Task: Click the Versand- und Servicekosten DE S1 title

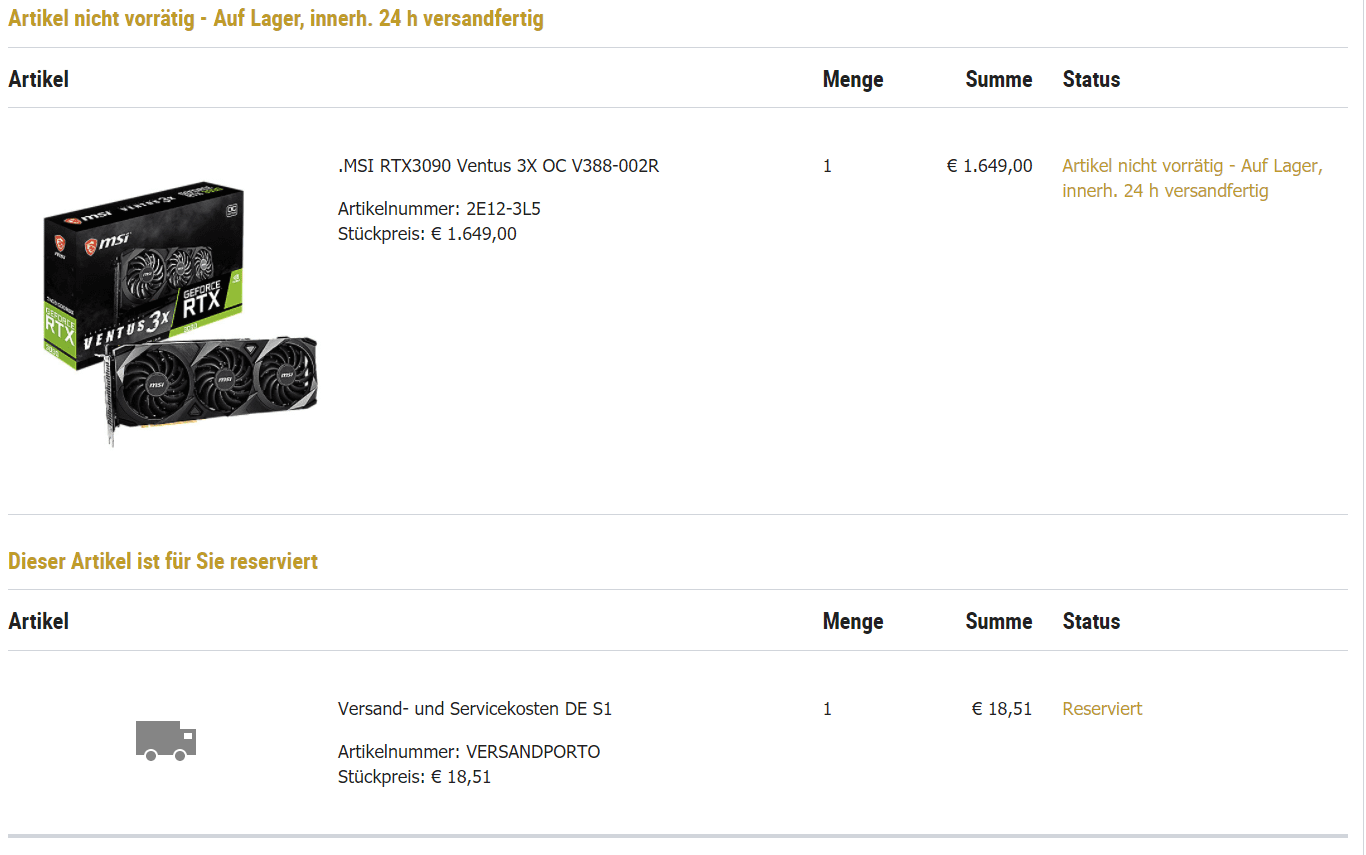Action: [x=475, y=709]
